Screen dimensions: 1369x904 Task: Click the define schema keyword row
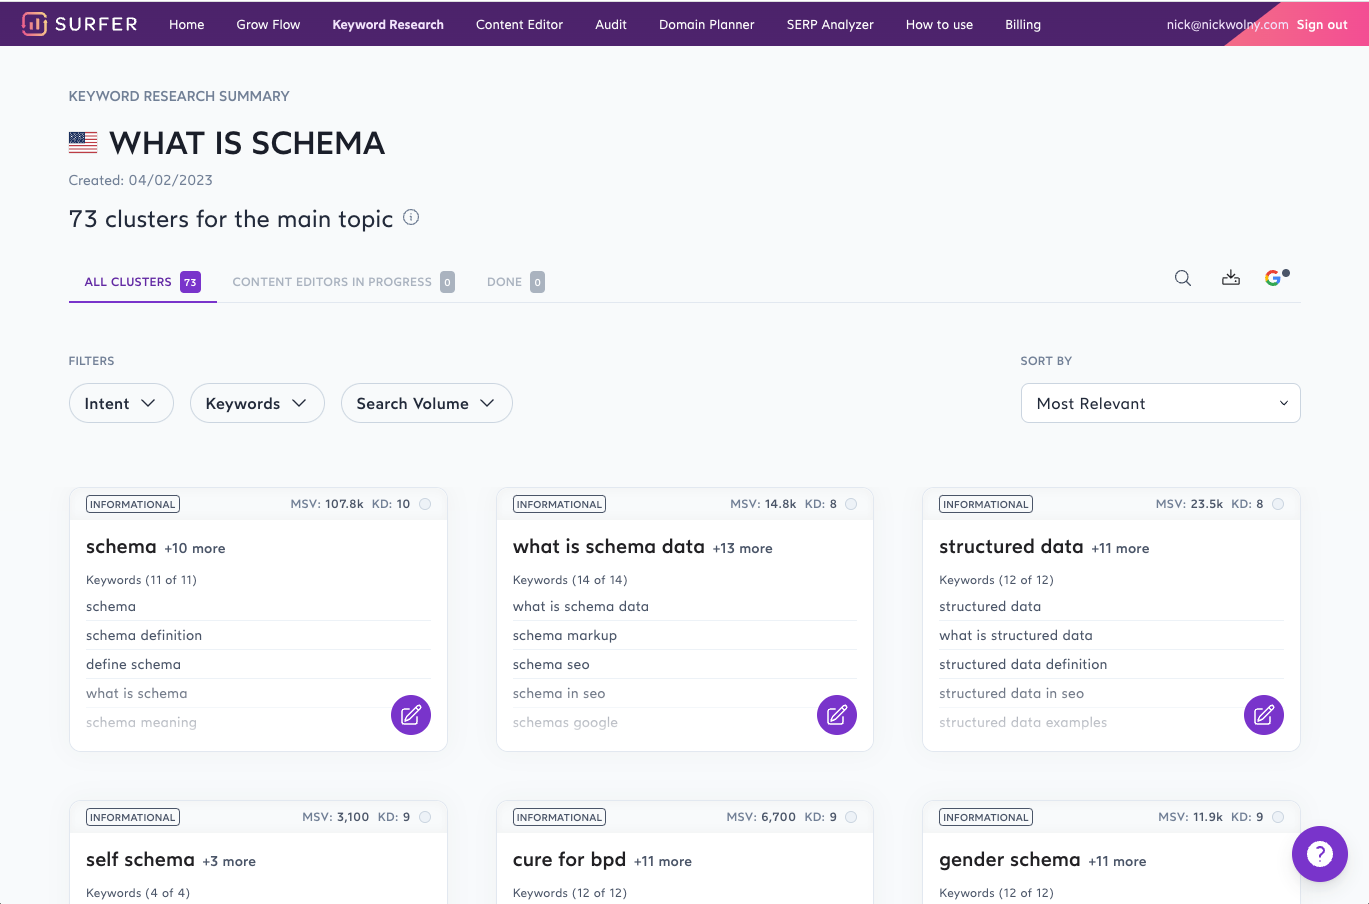coord(258,664)
